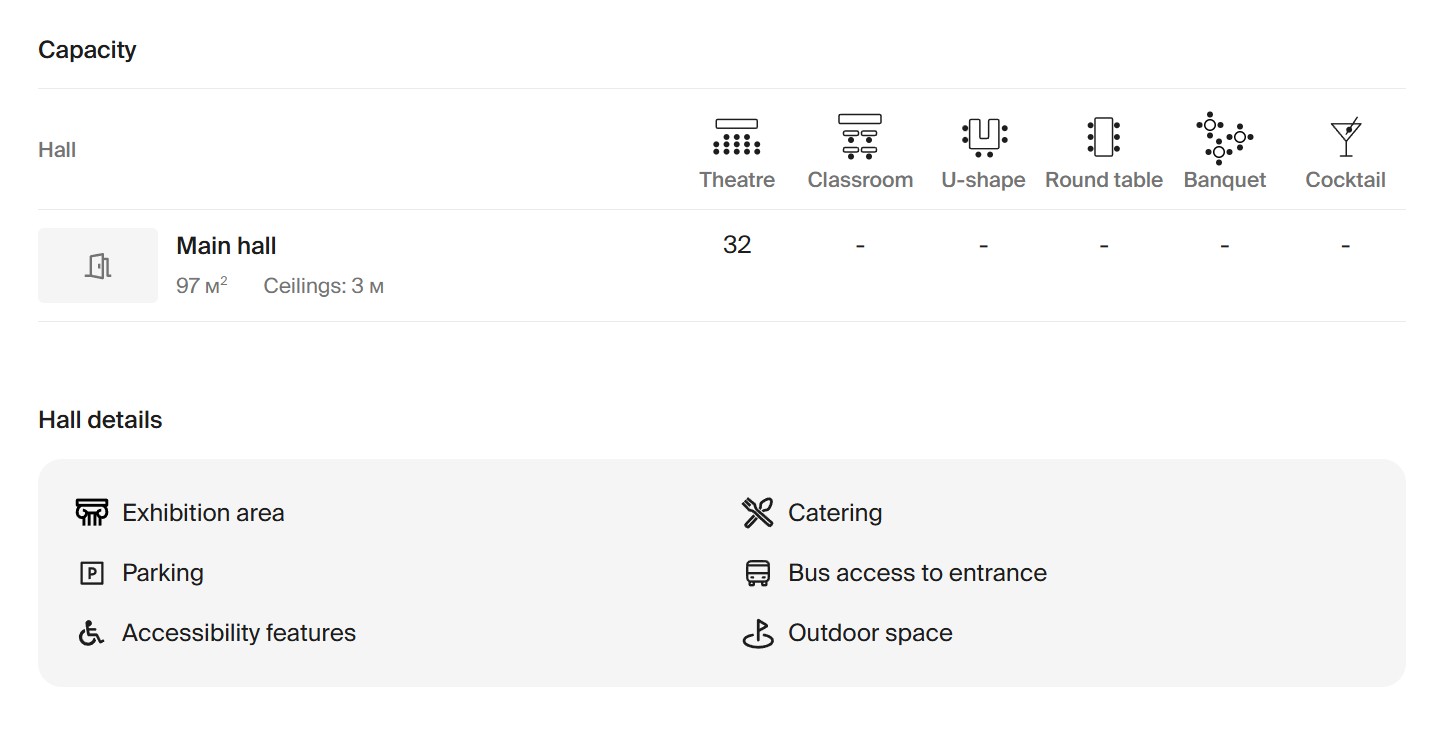Click the Theatre seating layout icon
The width and height of the screenshot is (1447, 747).
pos(736,137)
